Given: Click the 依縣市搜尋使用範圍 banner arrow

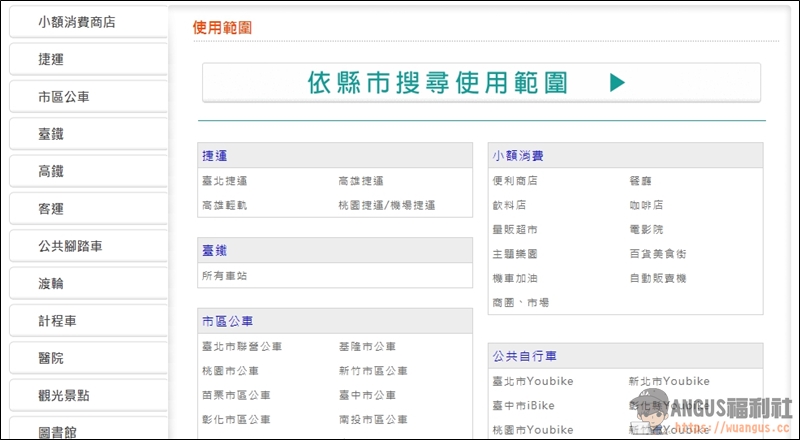Looking at the screenshot, I should coord(617,83).
